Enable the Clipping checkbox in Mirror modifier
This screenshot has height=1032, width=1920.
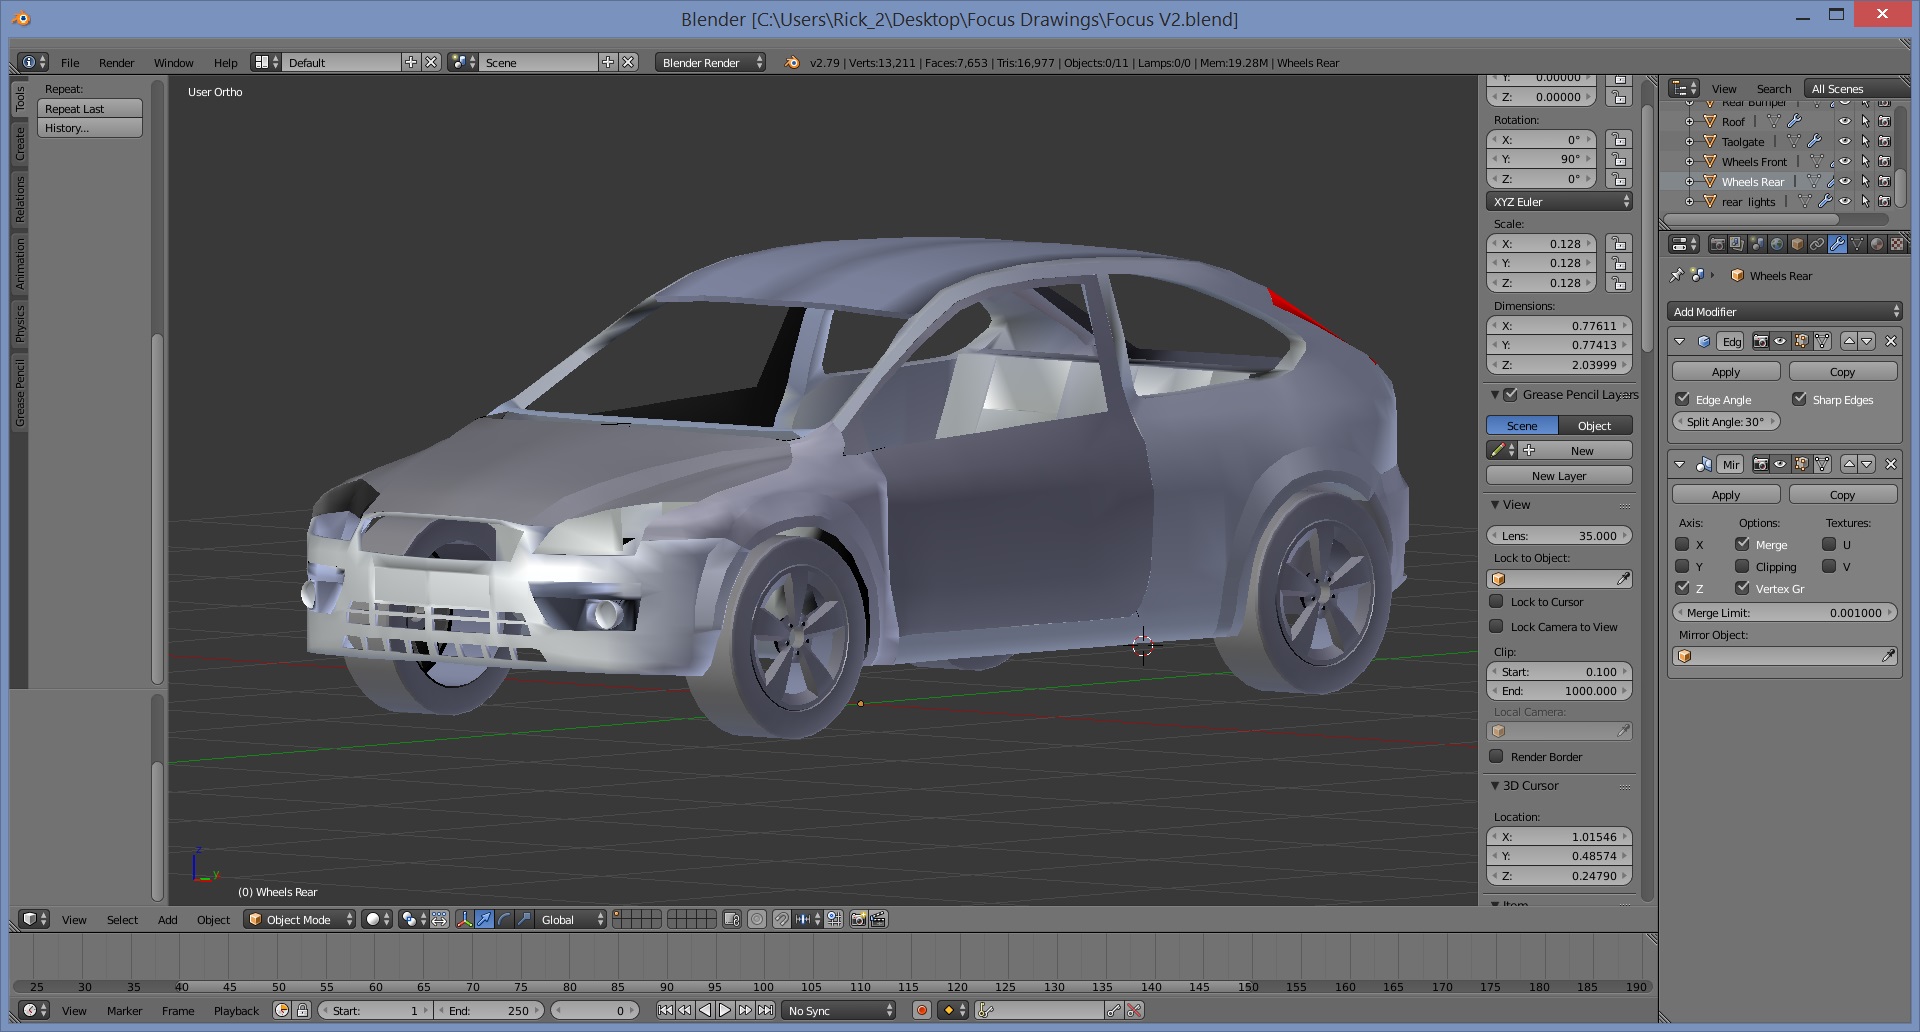coord(1742,567)
